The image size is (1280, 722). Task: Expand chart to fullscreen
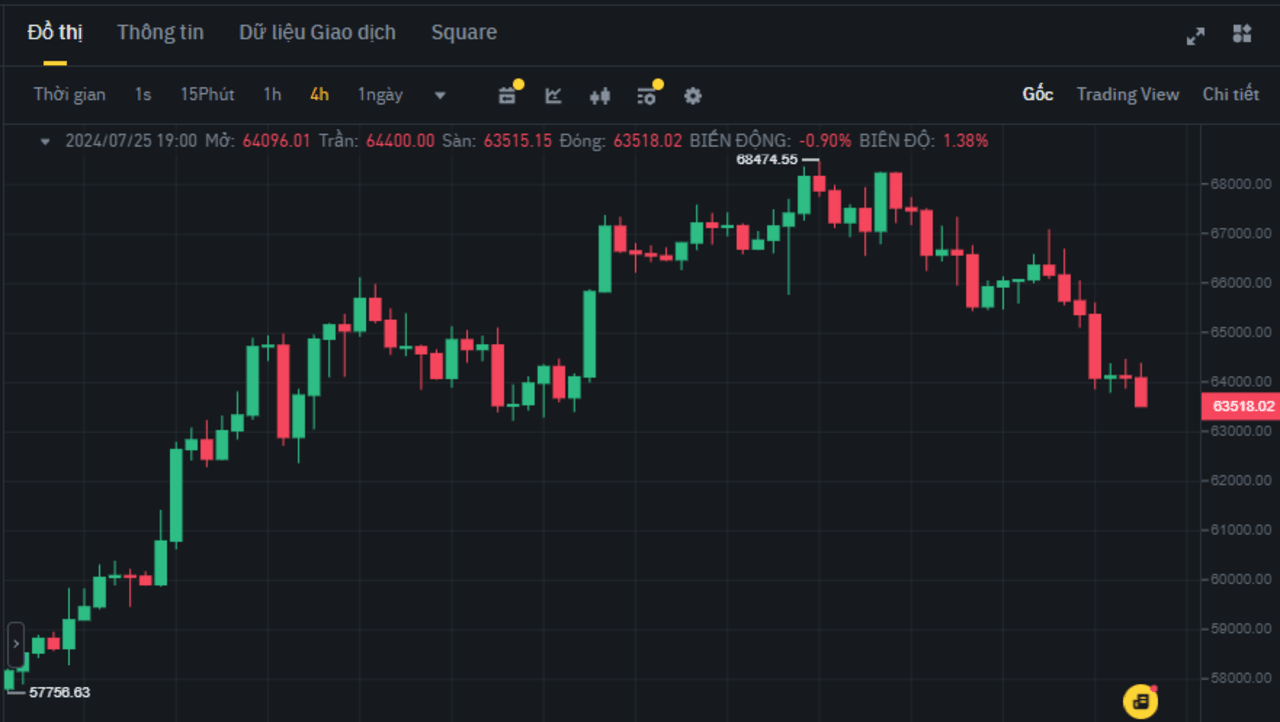pos(1196,35)
